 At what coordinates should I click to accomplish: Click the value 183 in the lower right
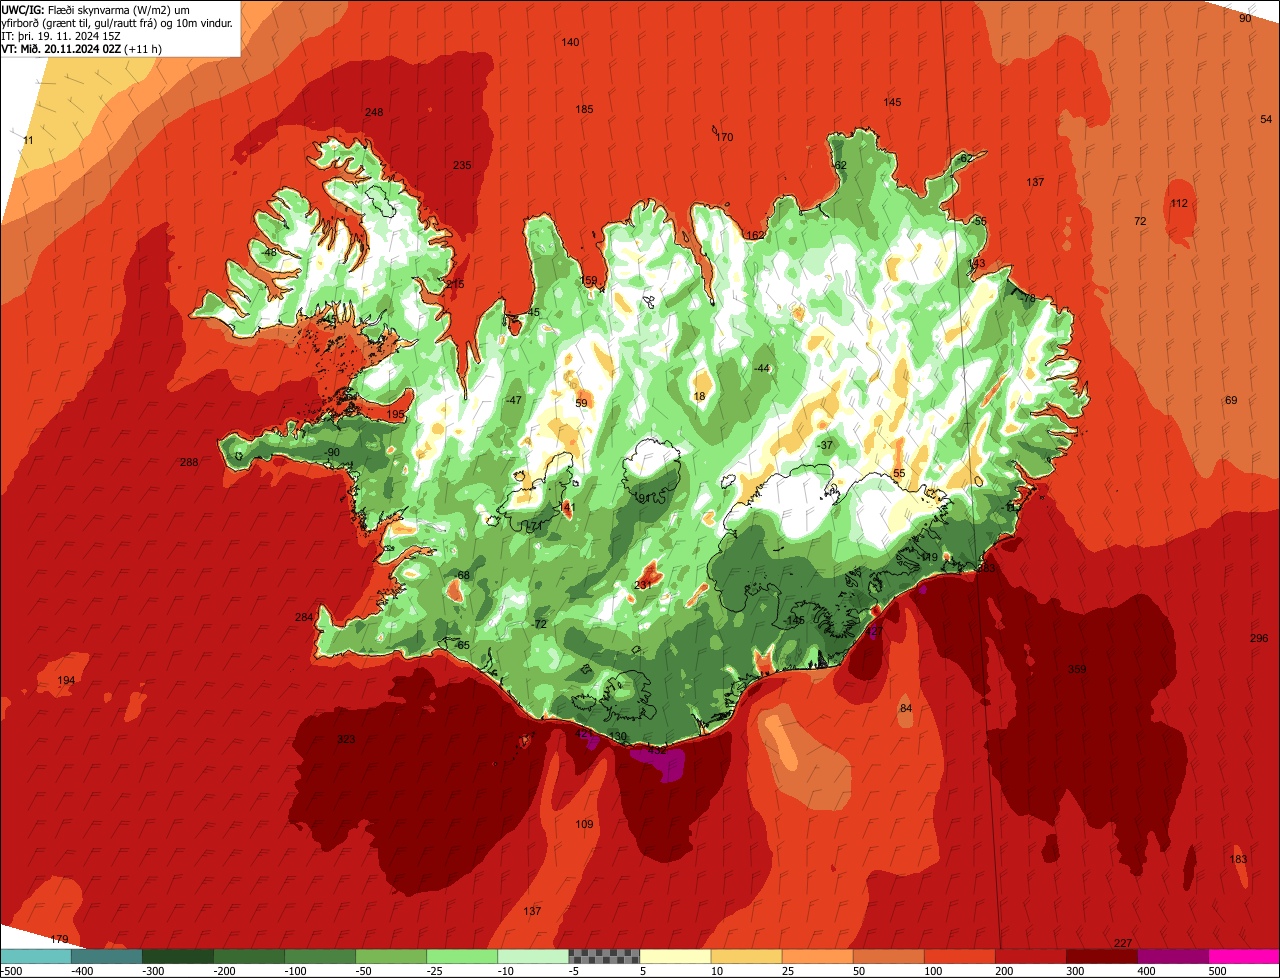(x=1238, y=859)
